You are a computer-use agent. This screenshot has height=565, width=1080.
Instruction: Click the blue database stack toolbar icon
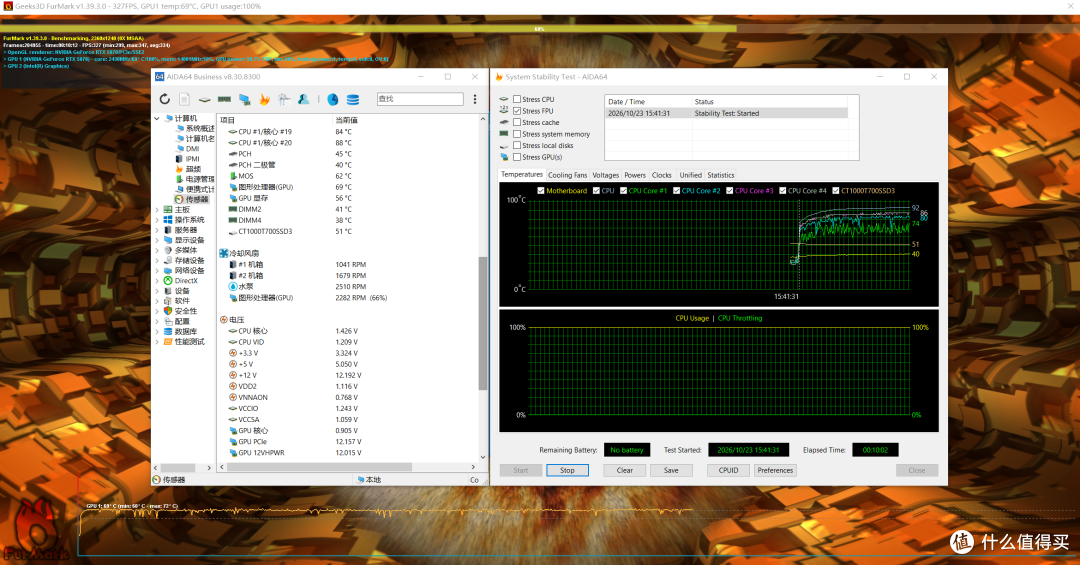coord(353,99)
